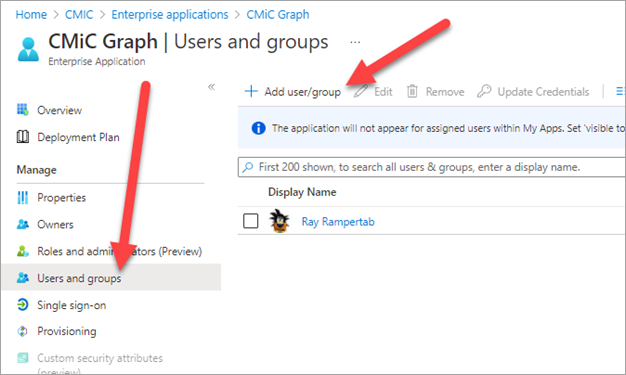Open Owners page

[x=55, y=224]
